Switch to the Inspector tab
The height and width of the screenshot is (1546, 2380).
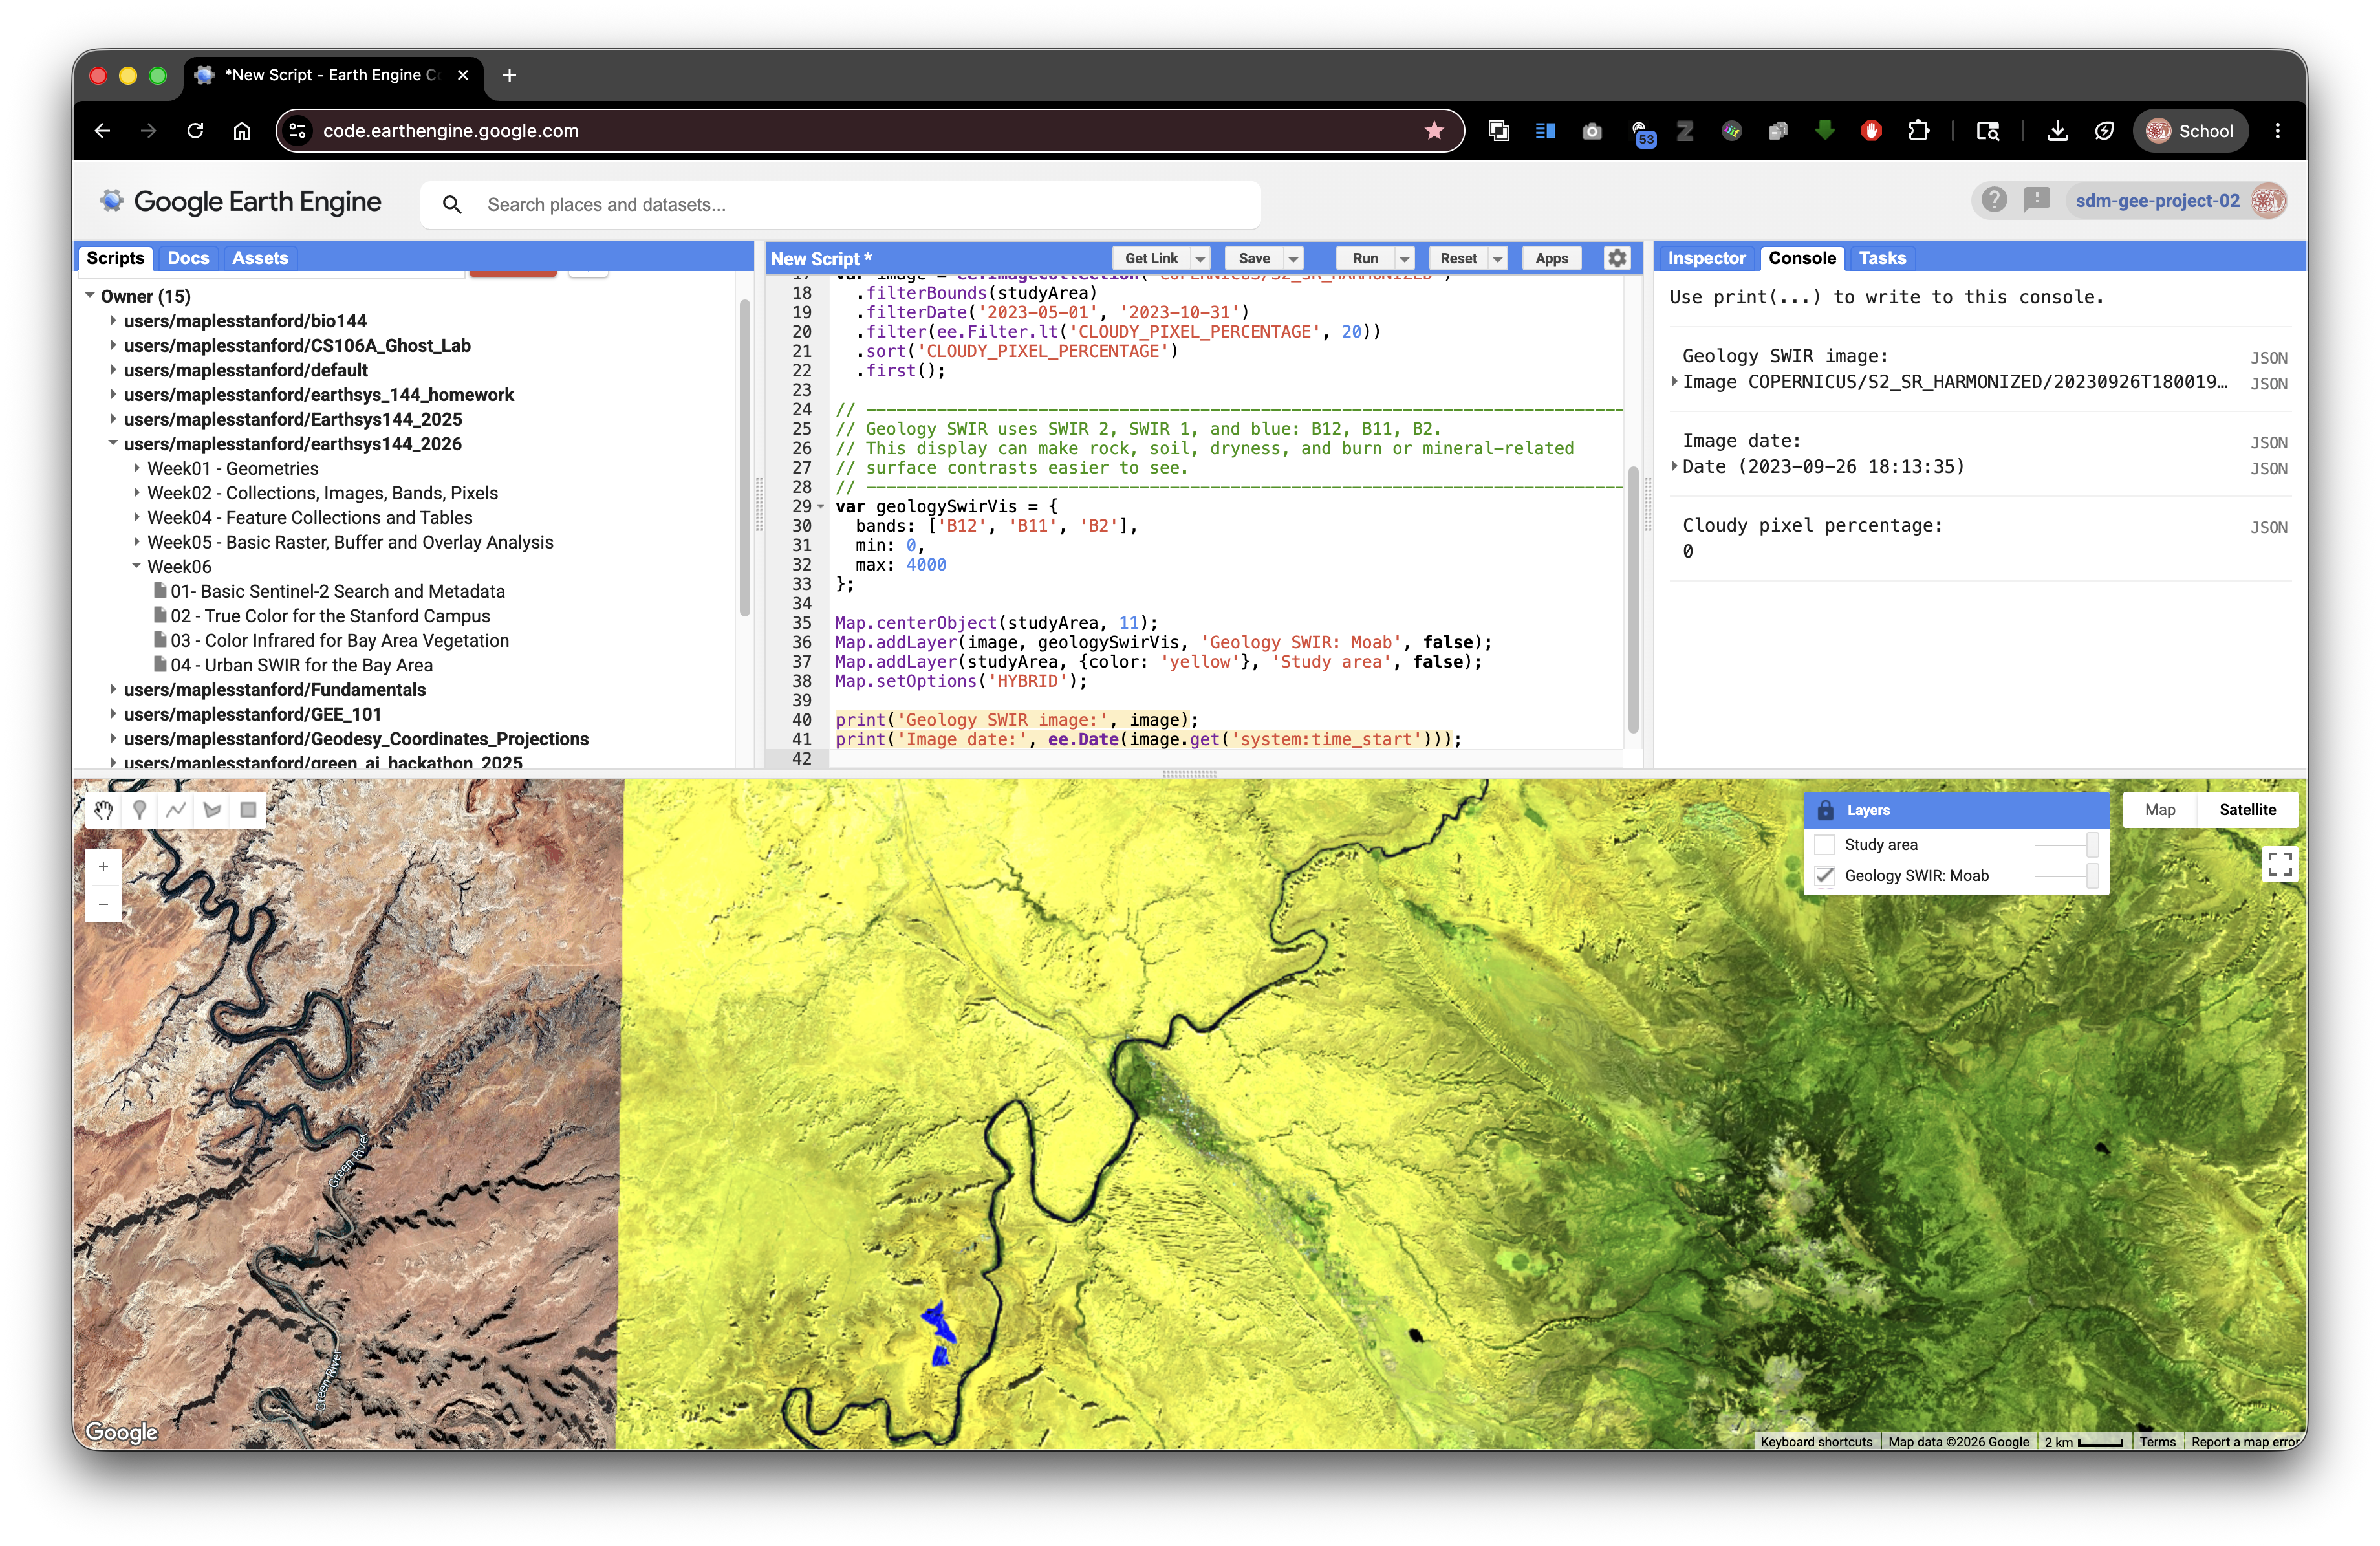click(x=1706, y=258)
